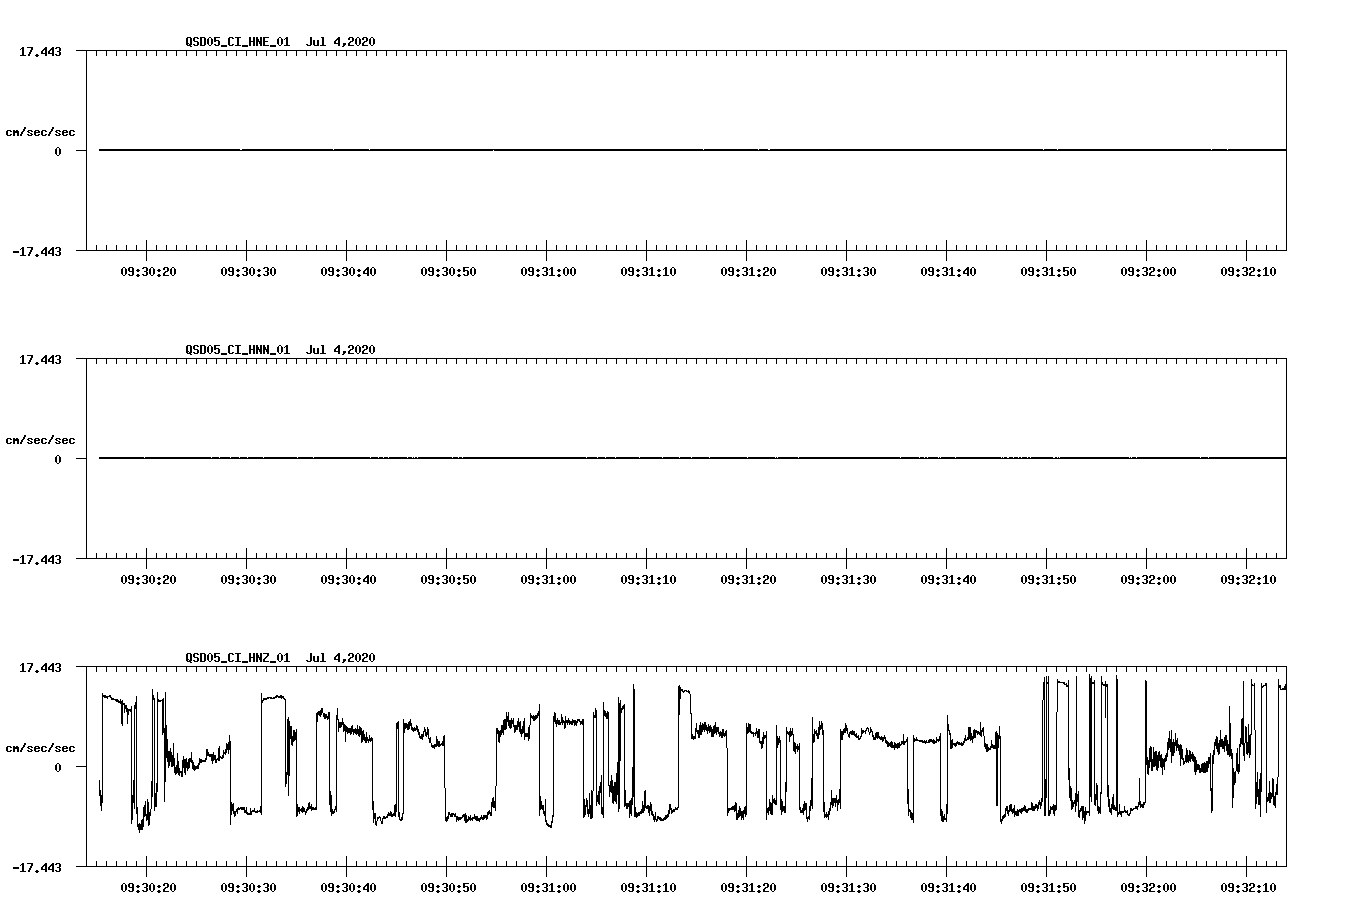Click the 09:30:50 time label under HNE plot
This screenshot has width=1358, height=924.
448,271
